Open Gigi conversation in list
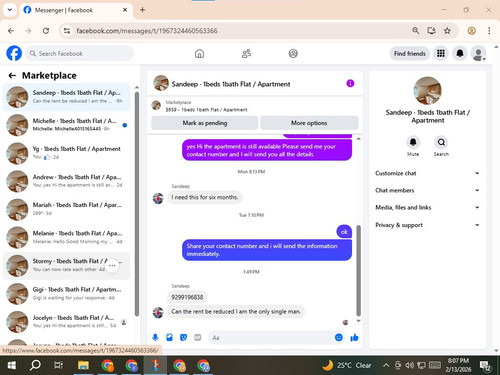Viewport: 500px width, 375px height. (x=66, y=294)
